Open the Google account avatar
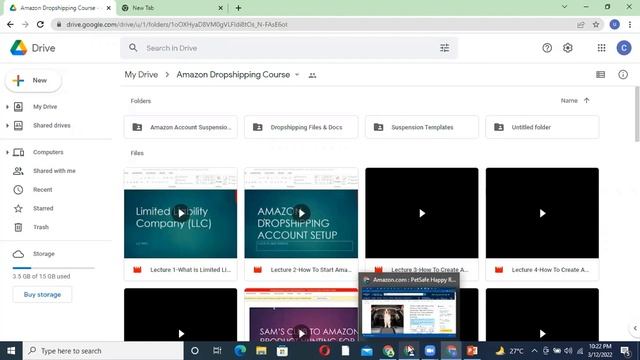The height and width of the screenshot is (360, 640). pos(624,48)
